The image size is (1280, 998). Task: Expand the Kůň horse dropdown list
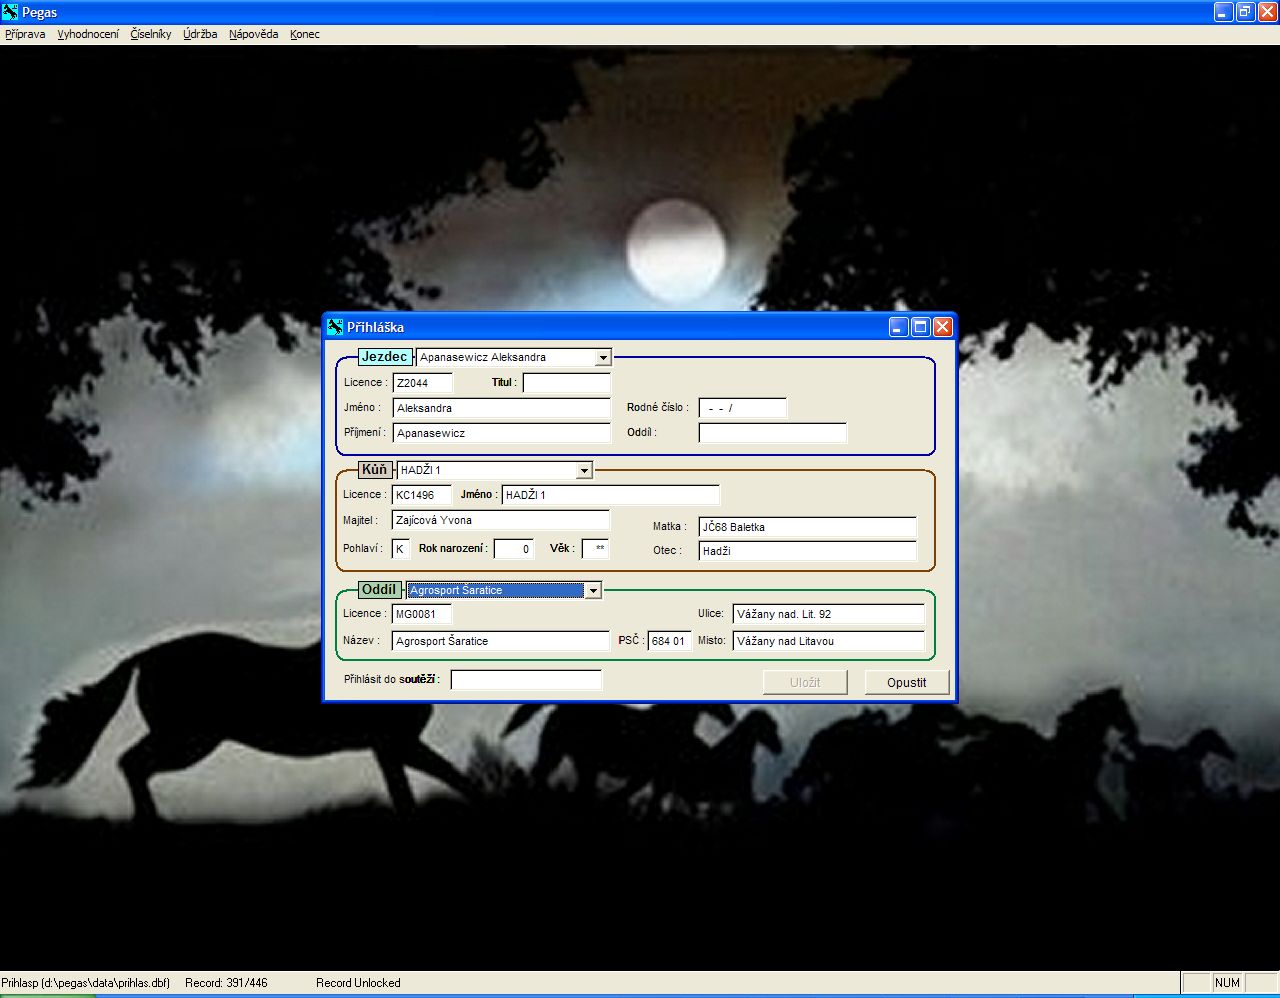pyautogui.click(x=585, y=470)
